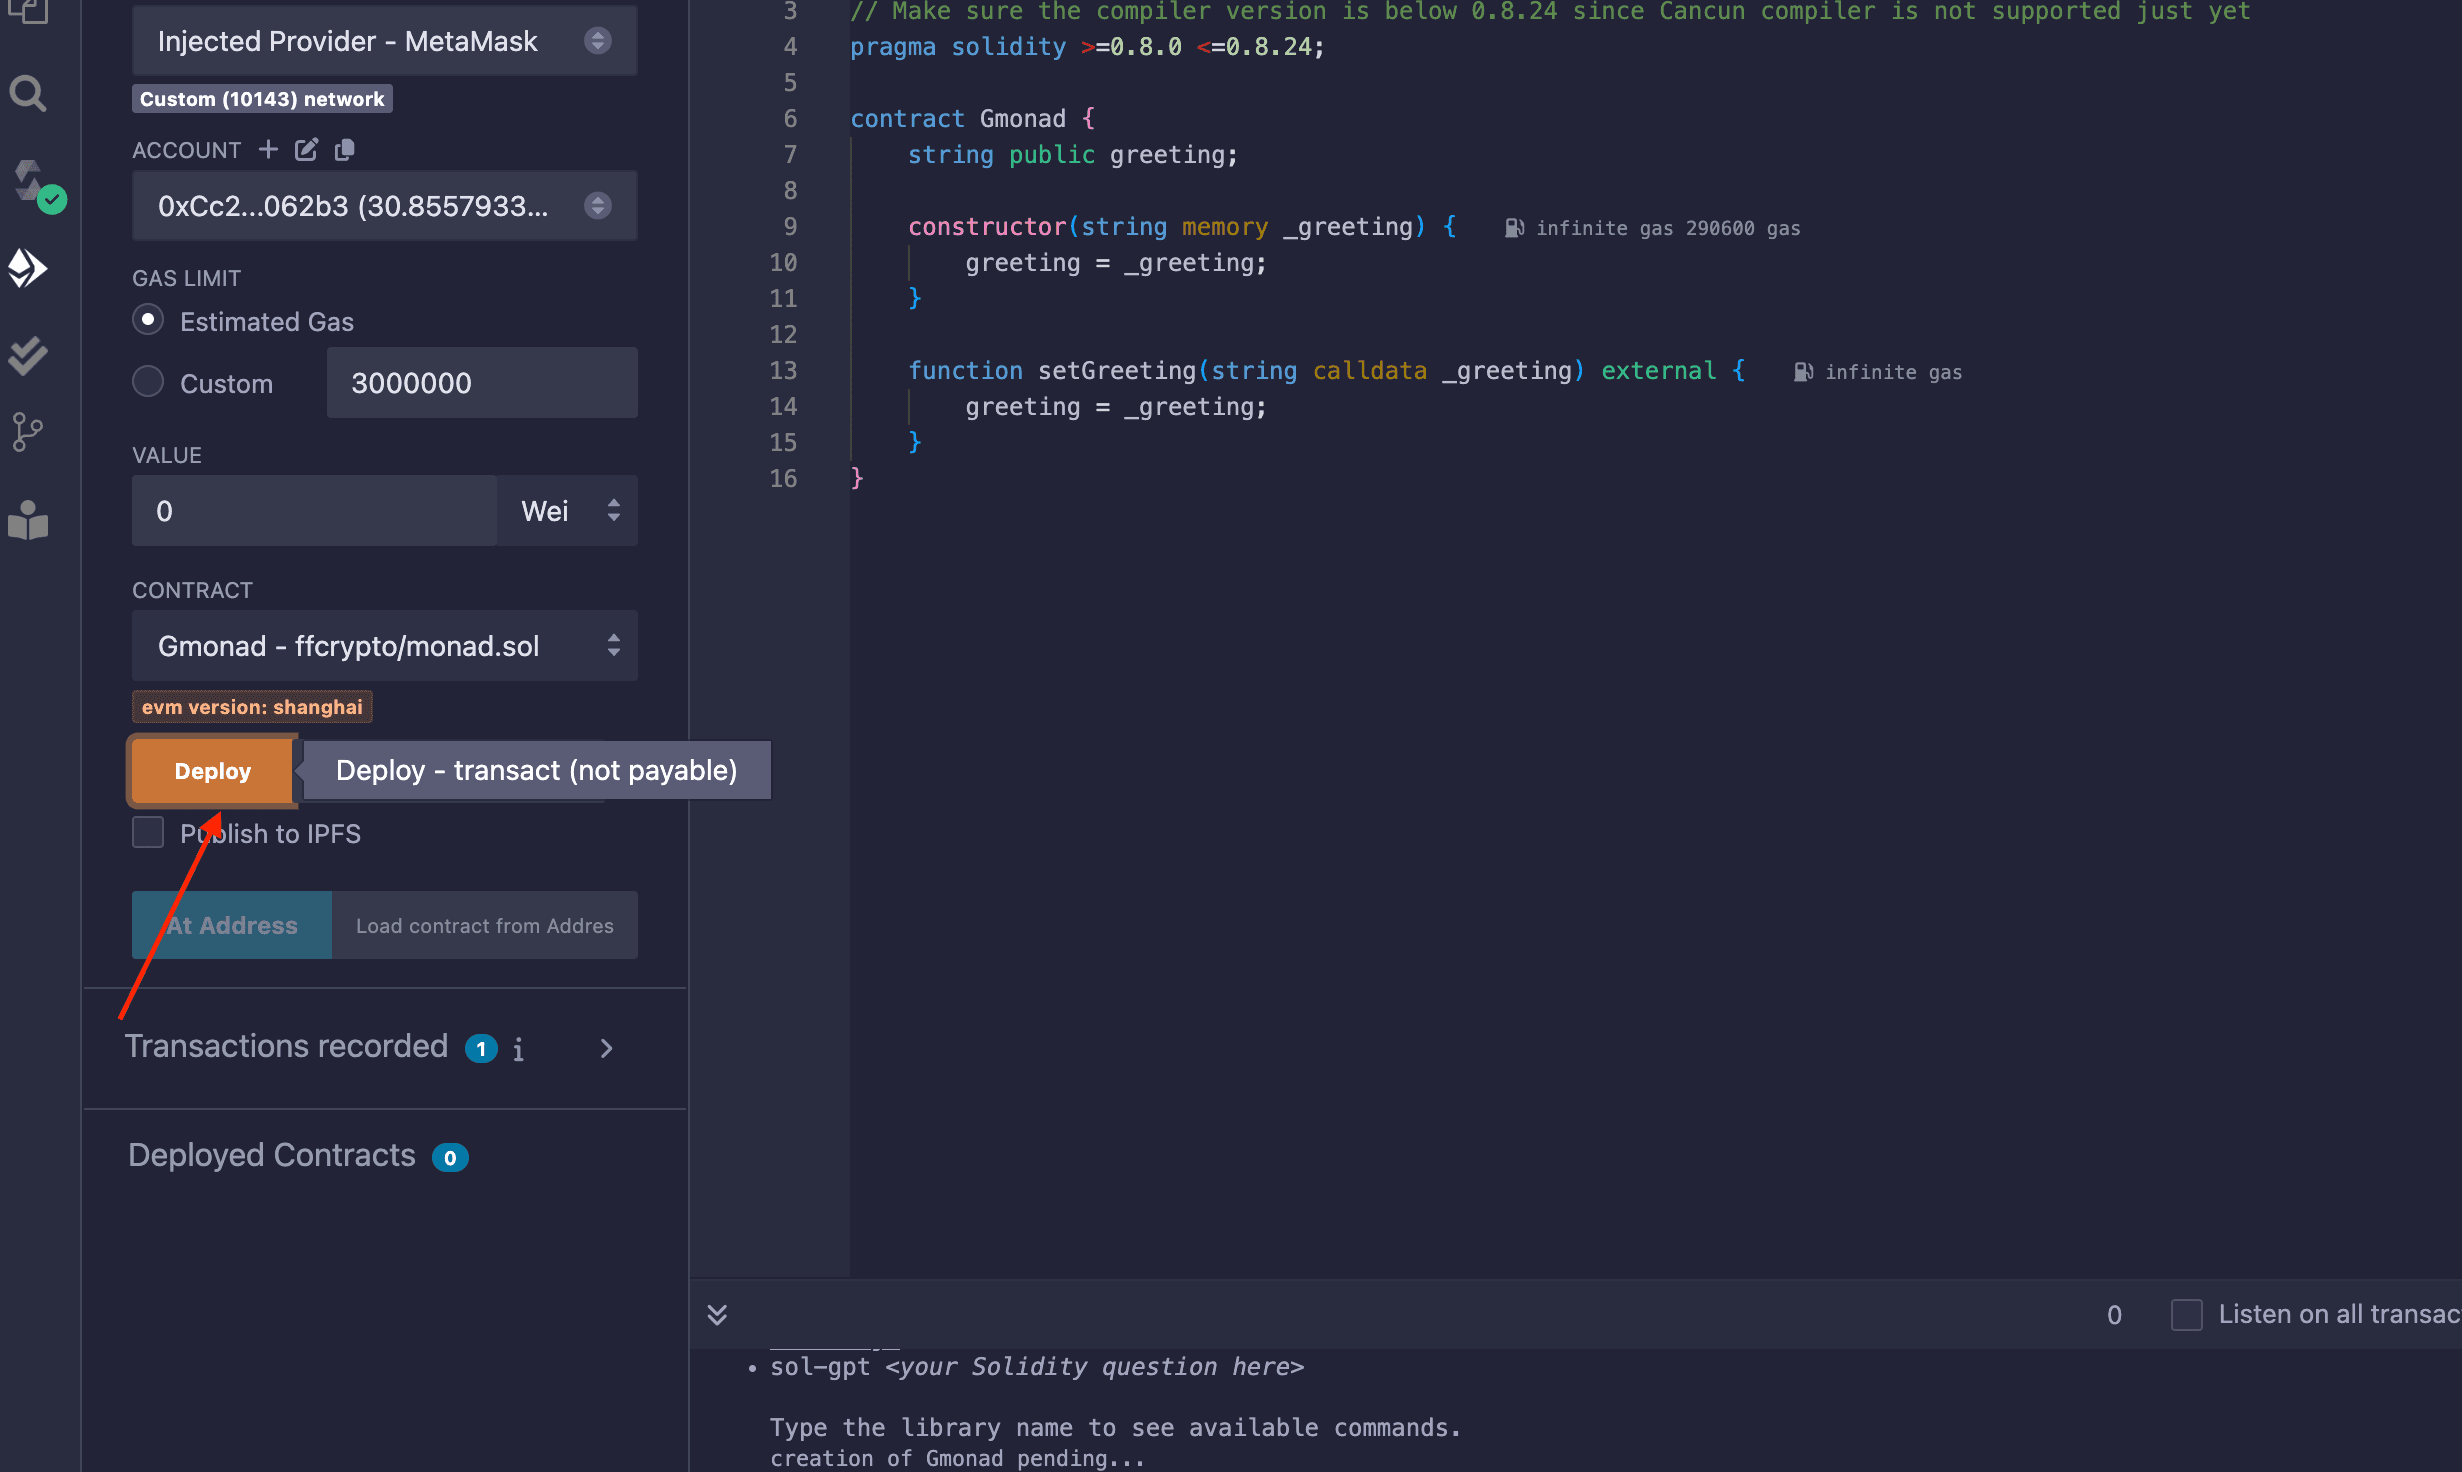Click the VALUE input field showing 0
Screen dimensions: 2462x1472
click(314, 511)
